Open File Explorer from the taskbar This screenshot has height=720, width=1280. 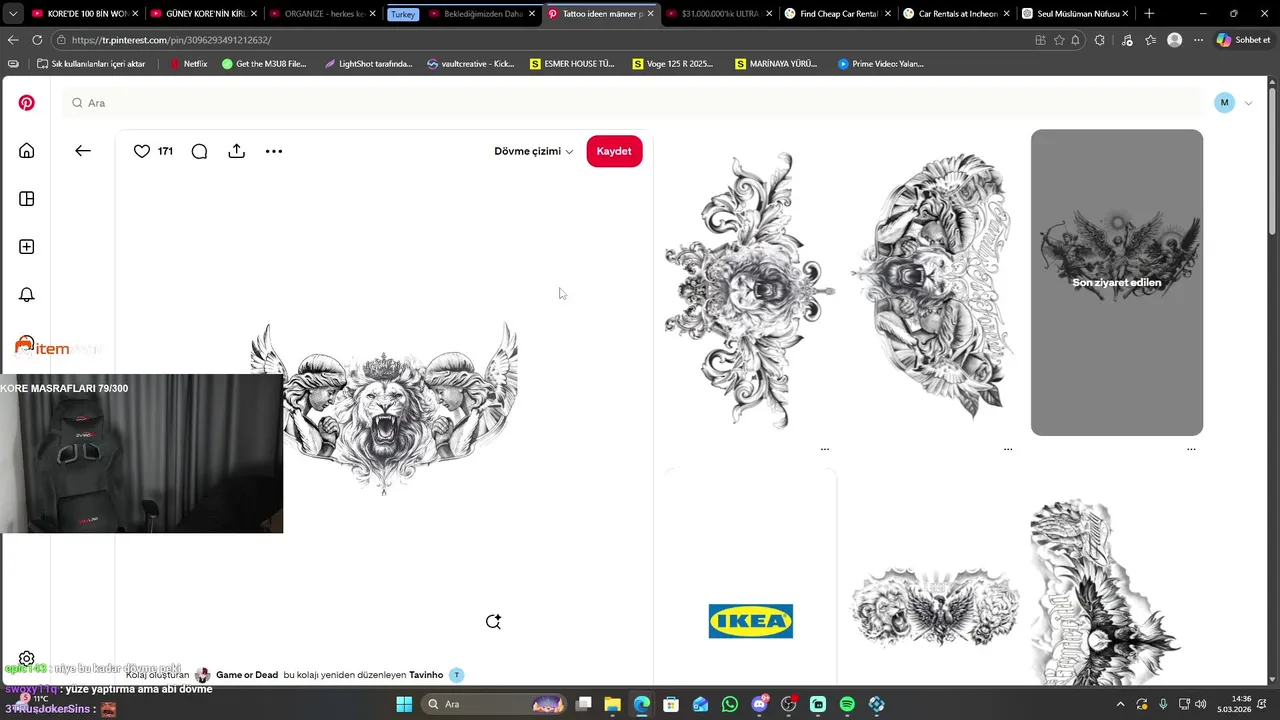tap(612, 704)
